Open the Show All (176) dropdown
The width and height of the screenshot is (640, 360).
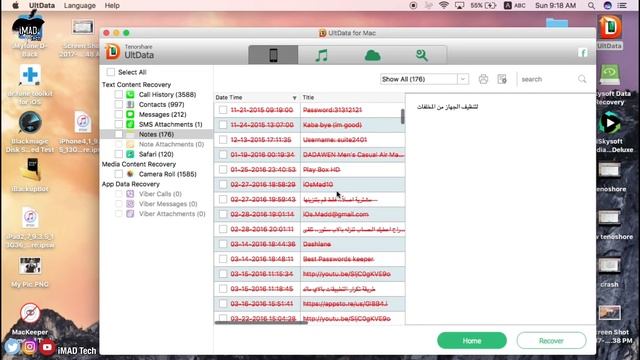click(424, 79)
